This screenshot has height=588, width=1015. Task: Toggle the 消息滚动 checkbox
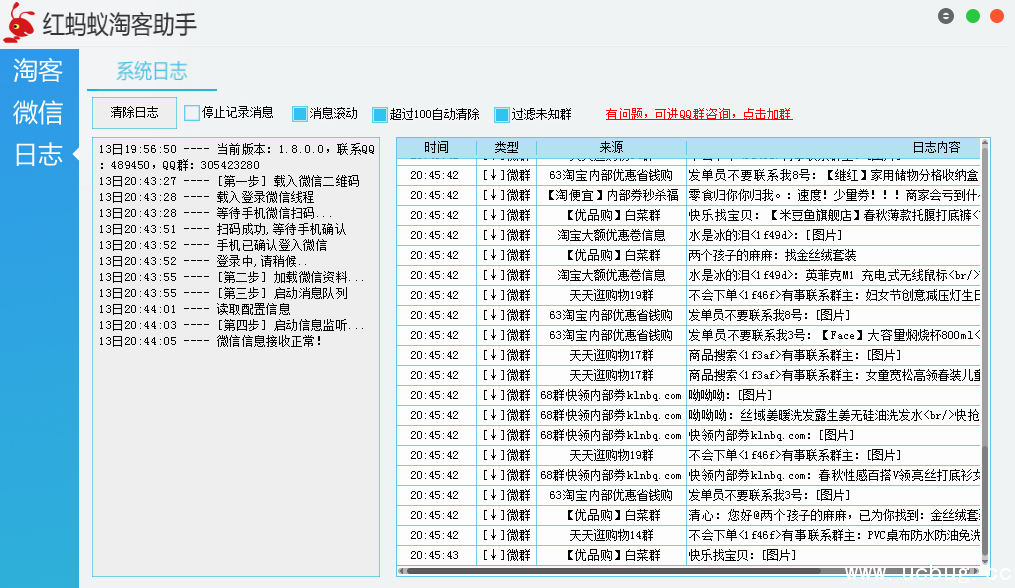[x=300, y=114]
